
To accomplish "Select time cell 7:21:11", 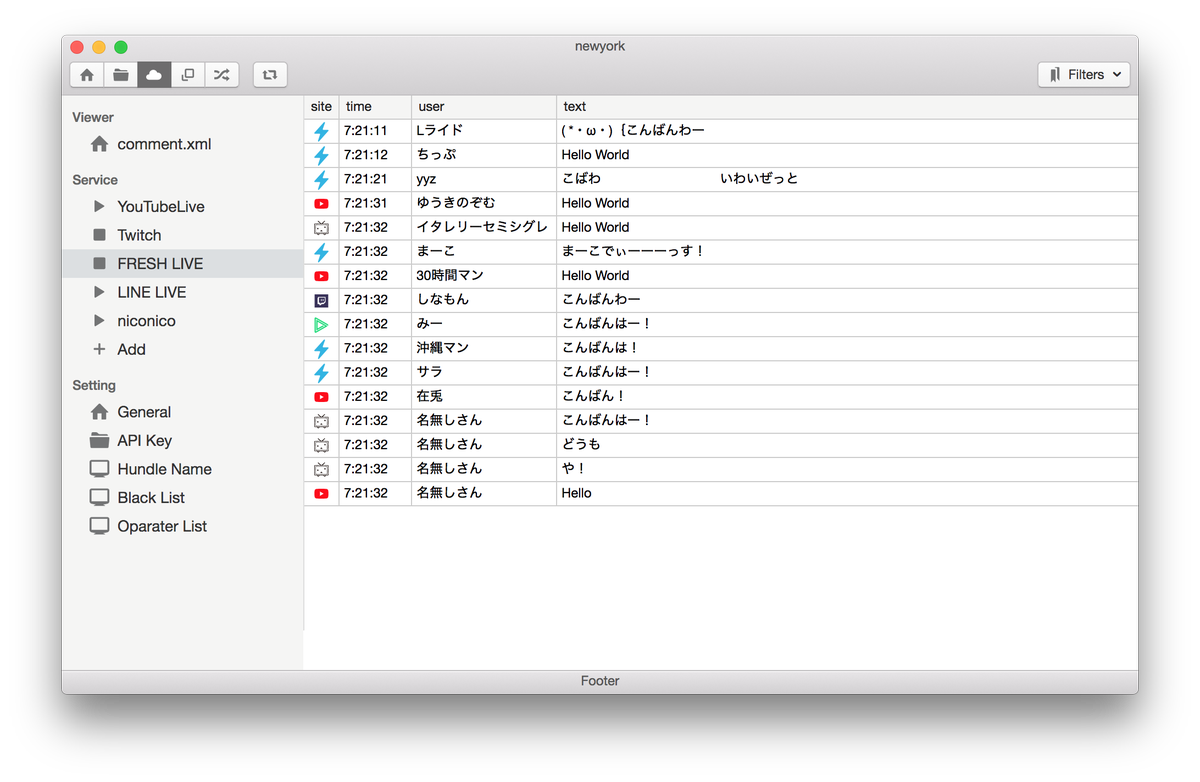I will tap(375, 131).
